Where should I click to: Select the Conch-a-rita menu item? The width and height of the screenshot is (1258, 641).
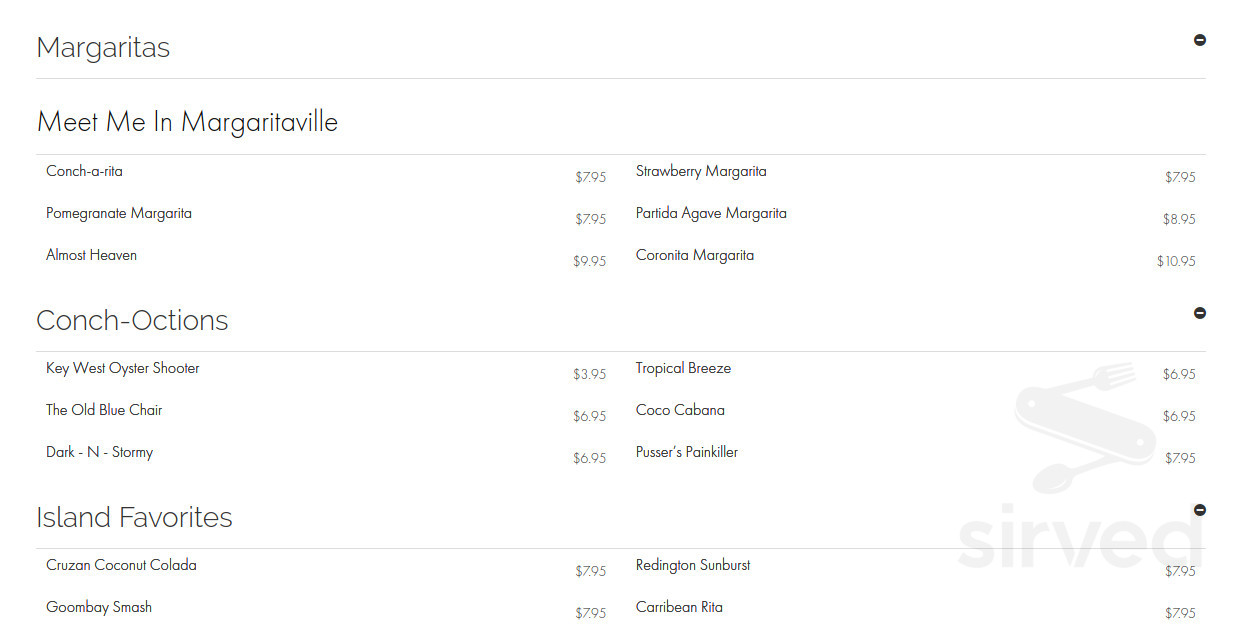pos(84,171)
